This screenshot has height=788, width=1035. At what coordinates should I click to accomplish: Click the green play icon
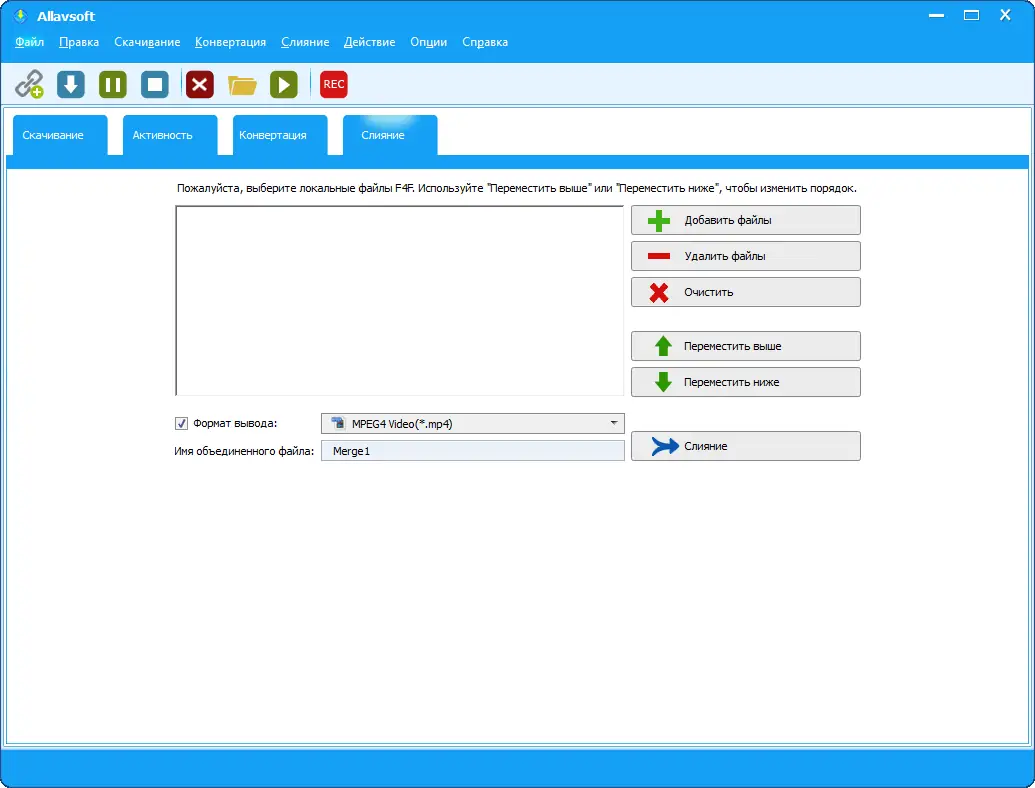283,84
